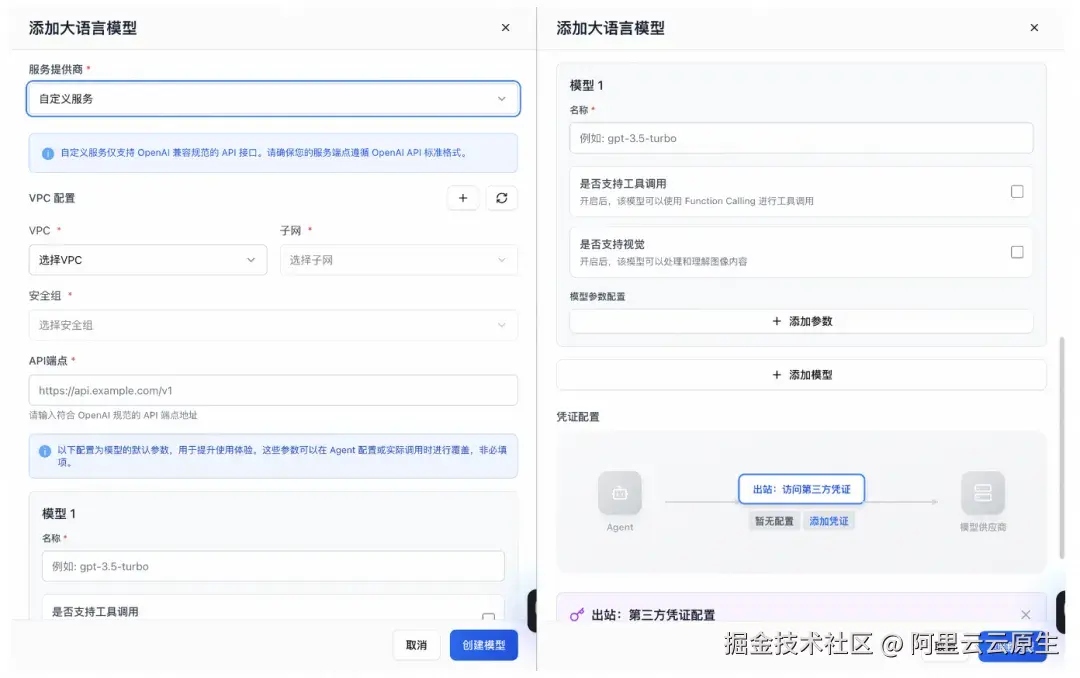The width and height of the screenshot is (1080, 678).
Task: Expand the 选择VPC dropdown
Action: (x=148, y=260)
